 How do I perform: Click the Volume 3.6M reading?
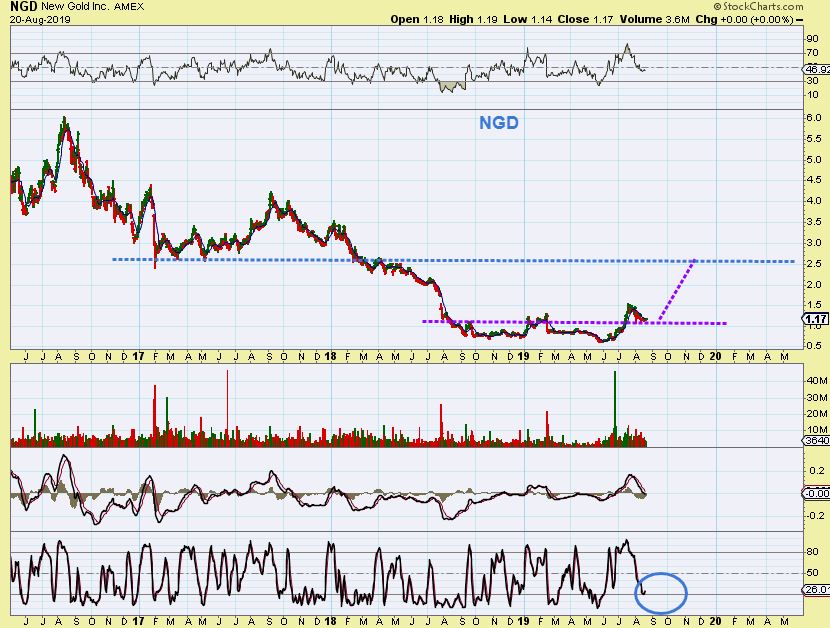655,20
